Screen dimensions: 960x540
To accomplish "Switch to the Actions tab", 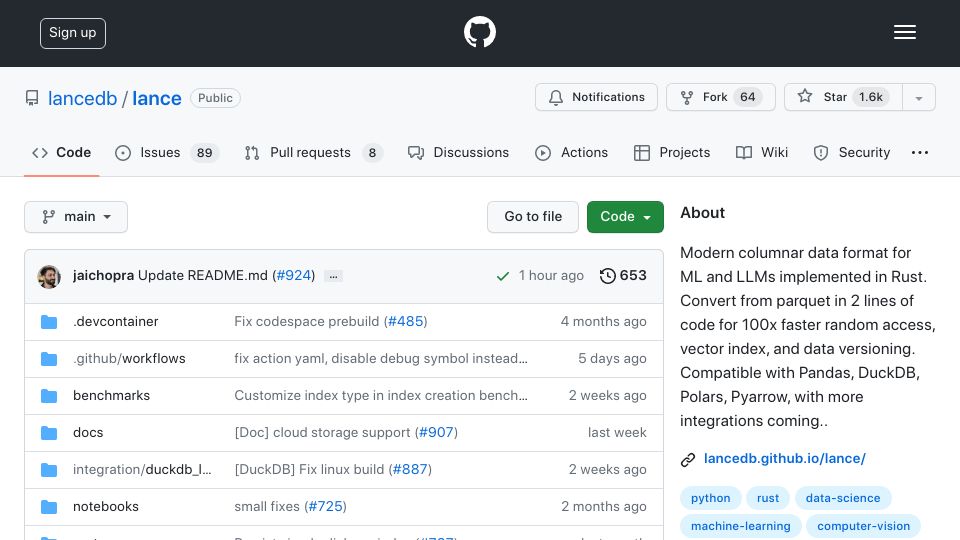I will (571, 152).
